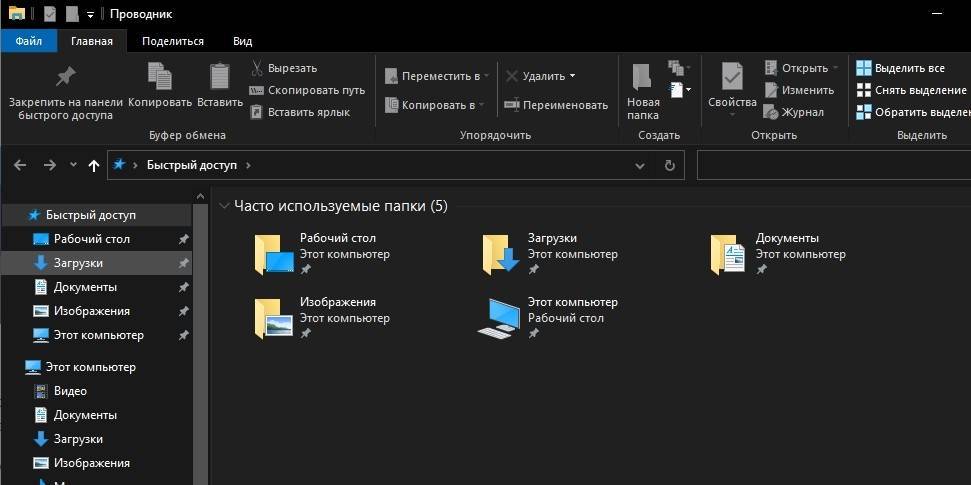Click Вставить ярлык in ribbon
The height and width of the screenshot is (485, 971).
[x=300, y=112]
